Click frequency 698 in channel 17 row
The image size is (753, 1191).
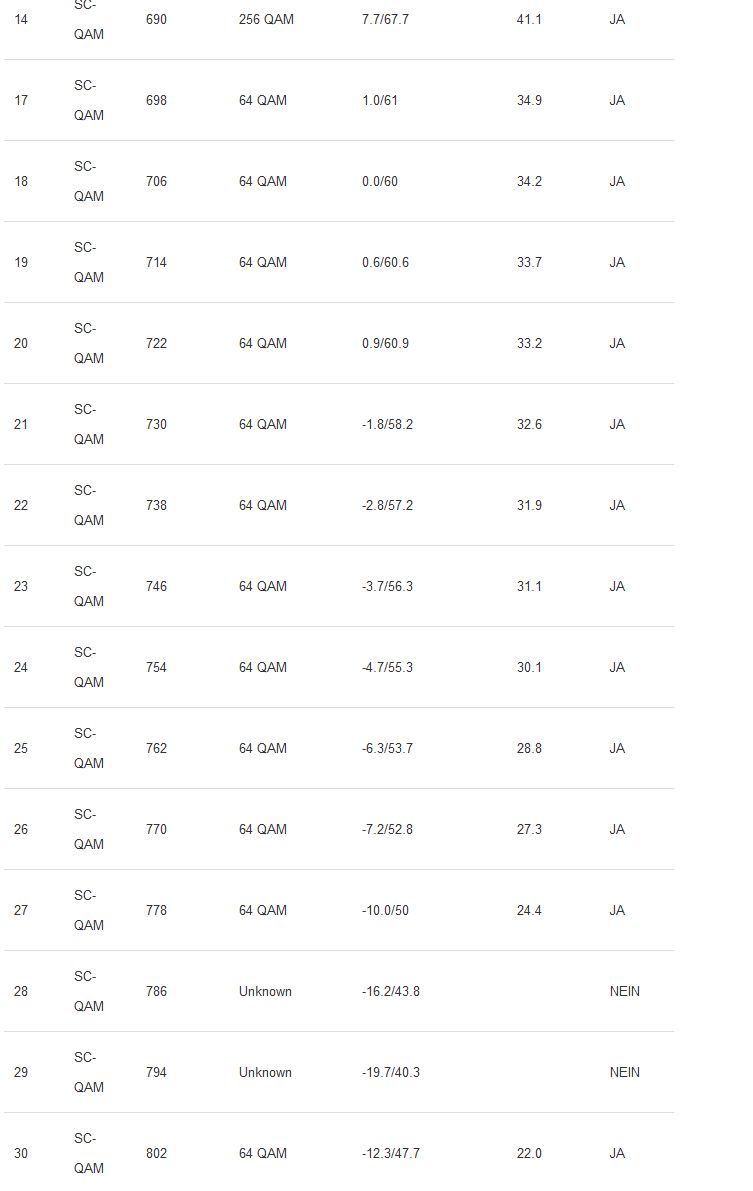tap(156, 100)
